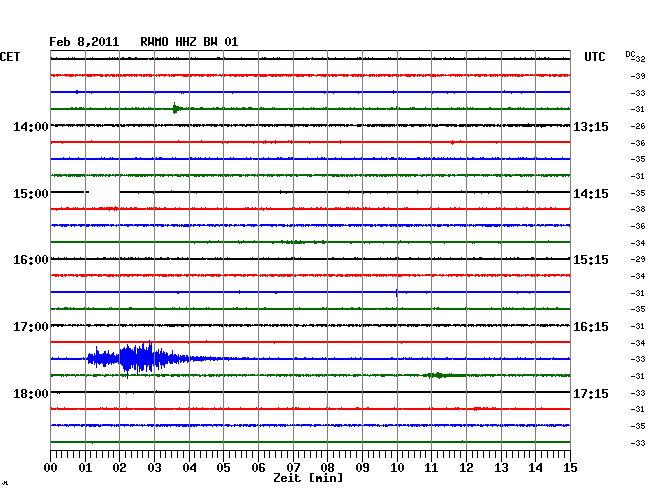Click the green disturbance between minutes 06 and 08
The height and width of the screenshot is (494, 650).
(x=296, y=242)
